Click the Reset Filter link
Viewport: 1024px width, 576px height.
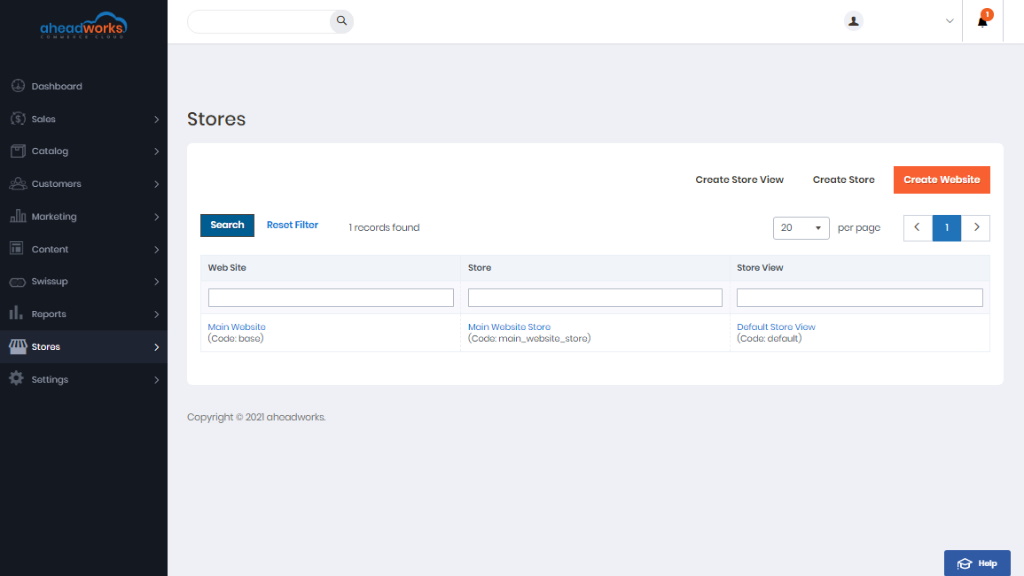[x=292, y=225]
